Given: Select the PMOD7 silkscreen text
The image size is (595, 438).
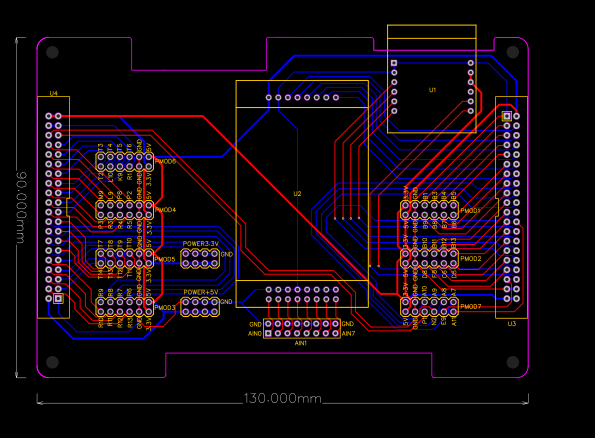Looking at the screenshot, I should [471, 306].
